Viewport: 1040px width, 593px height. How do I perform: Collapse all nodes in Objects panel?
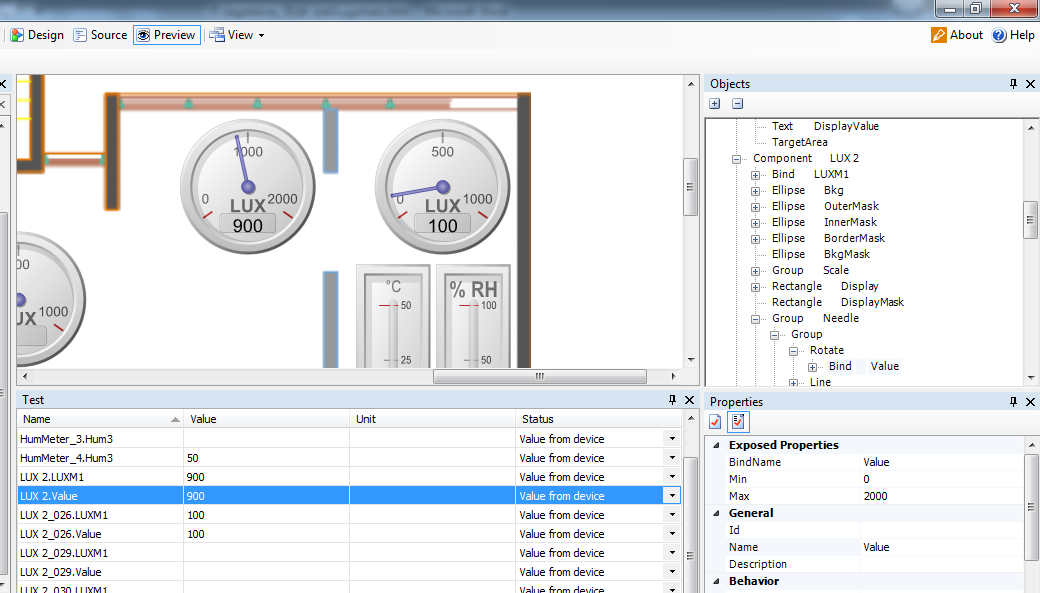click(738, 103)
